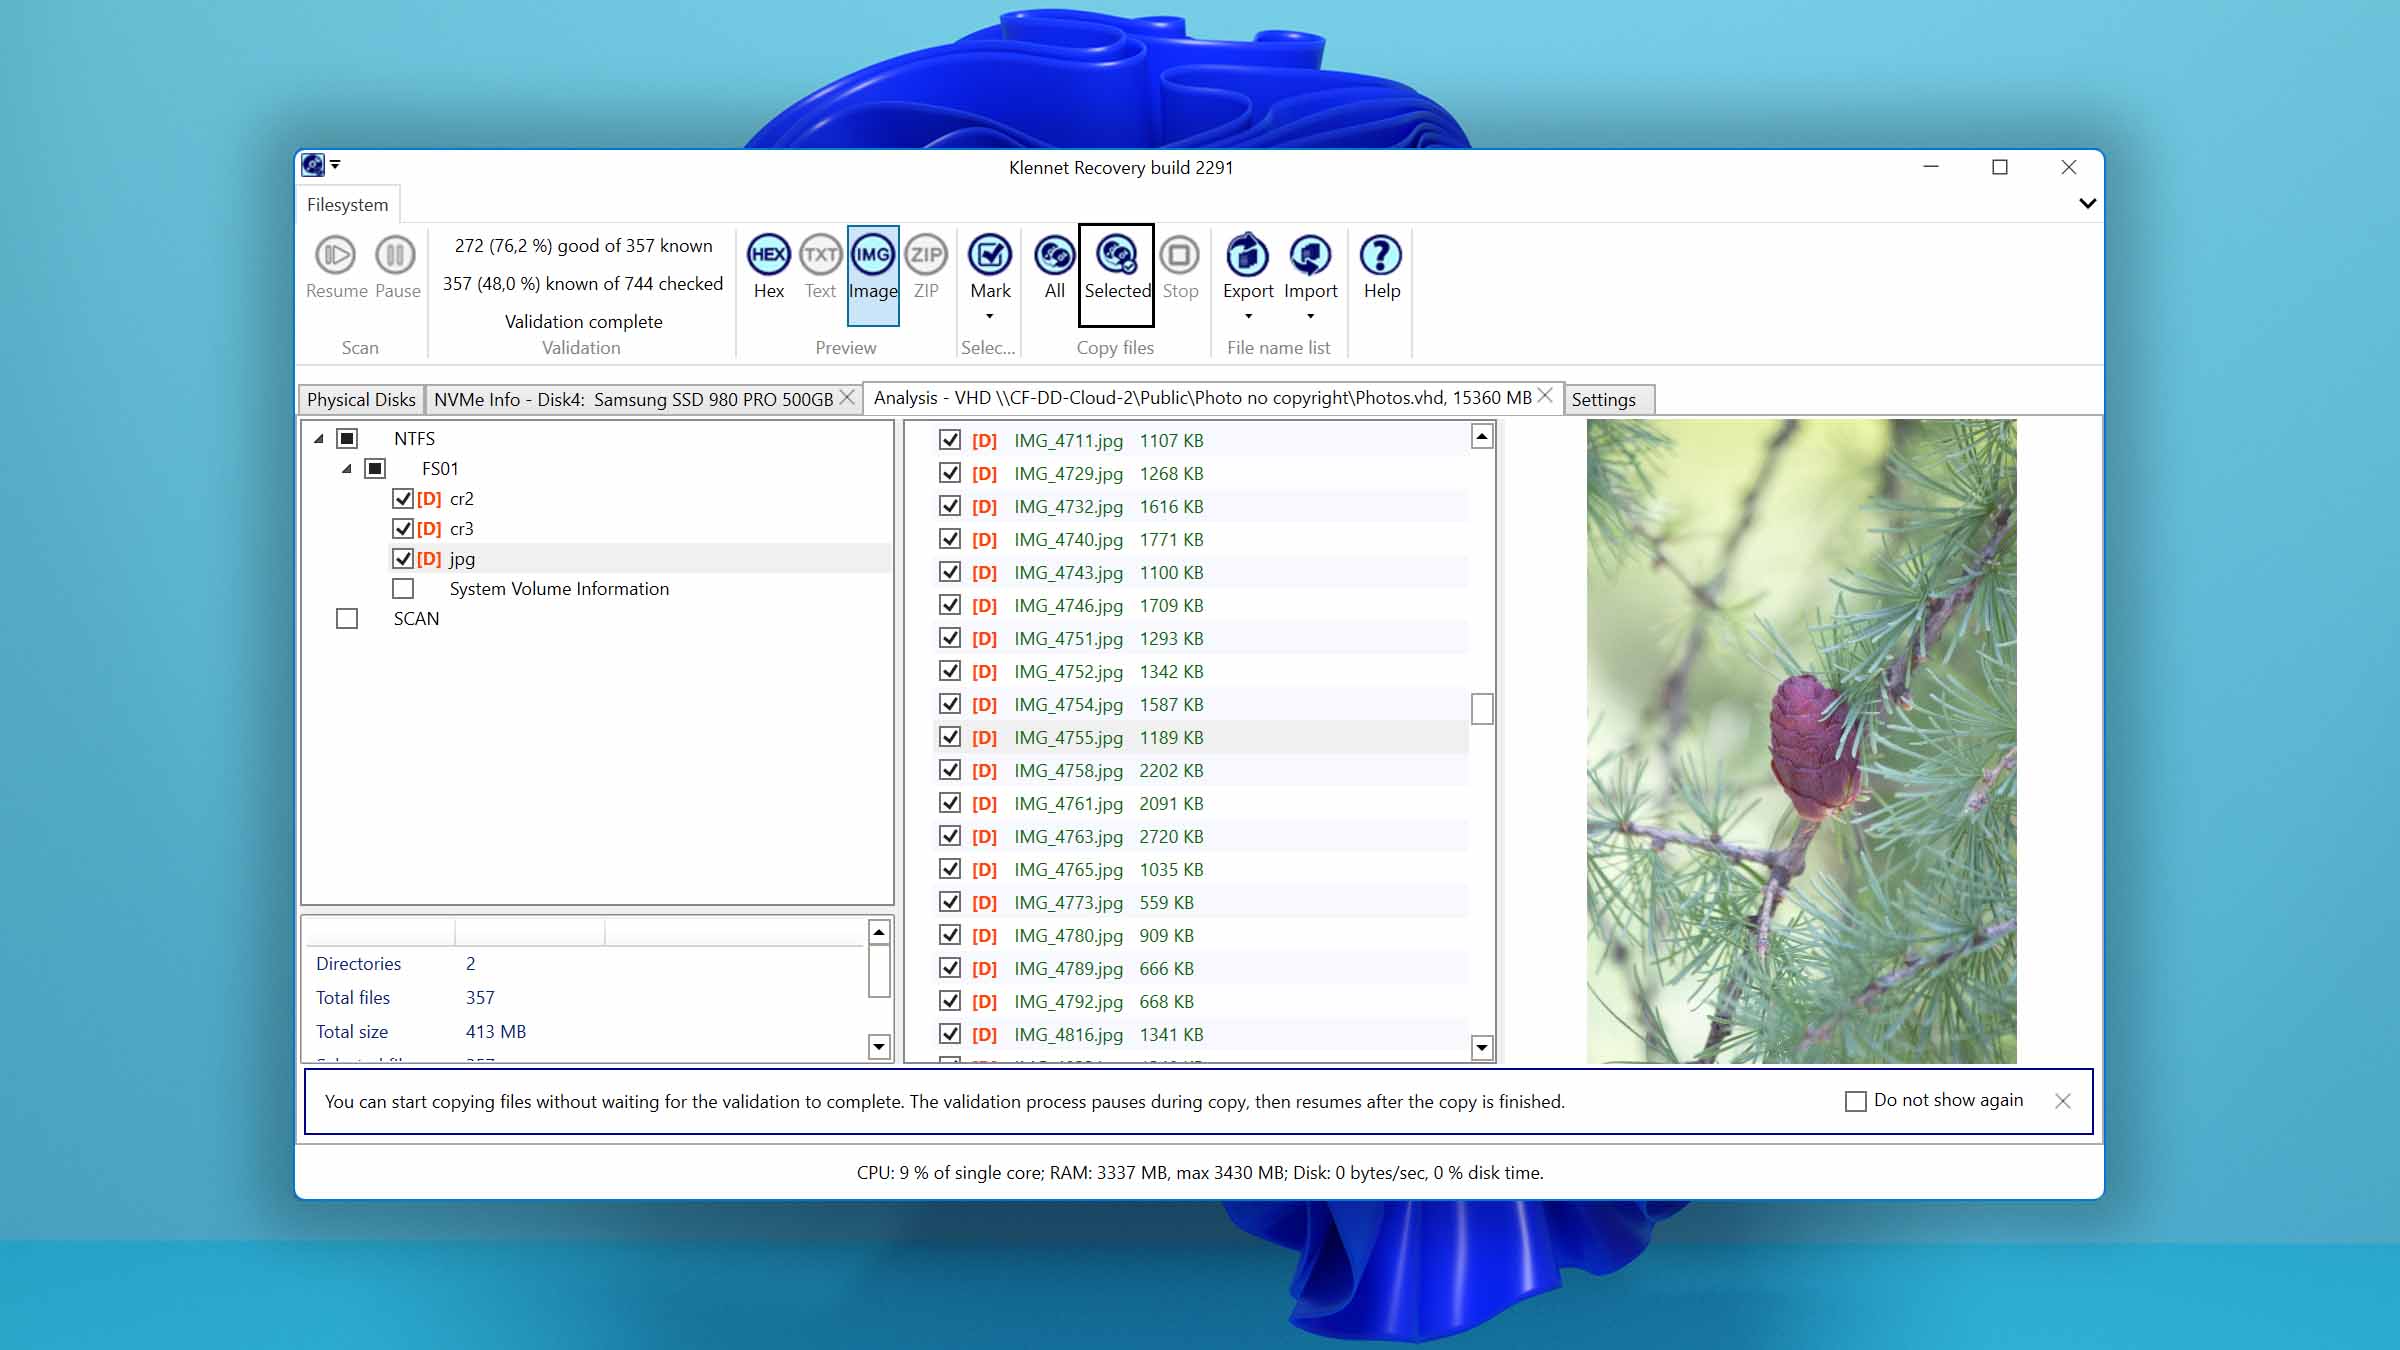Collapse the NTFS tree node

[319, 439]
